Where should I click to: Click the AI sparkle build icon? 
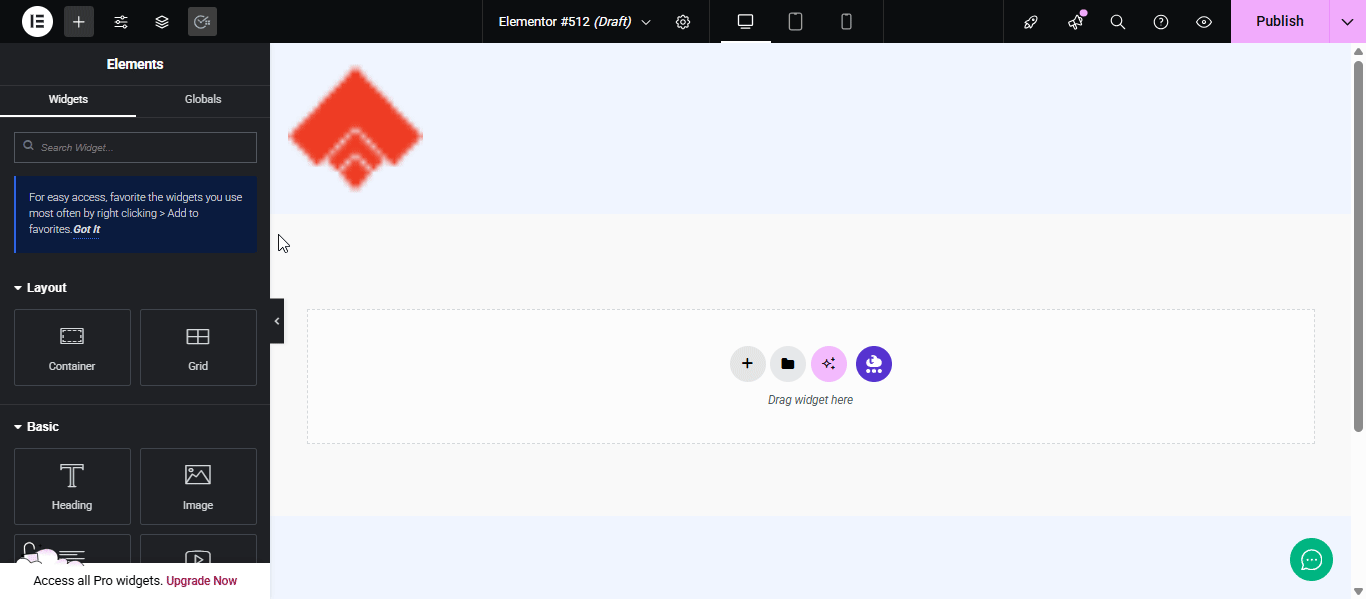pos(829,364)
